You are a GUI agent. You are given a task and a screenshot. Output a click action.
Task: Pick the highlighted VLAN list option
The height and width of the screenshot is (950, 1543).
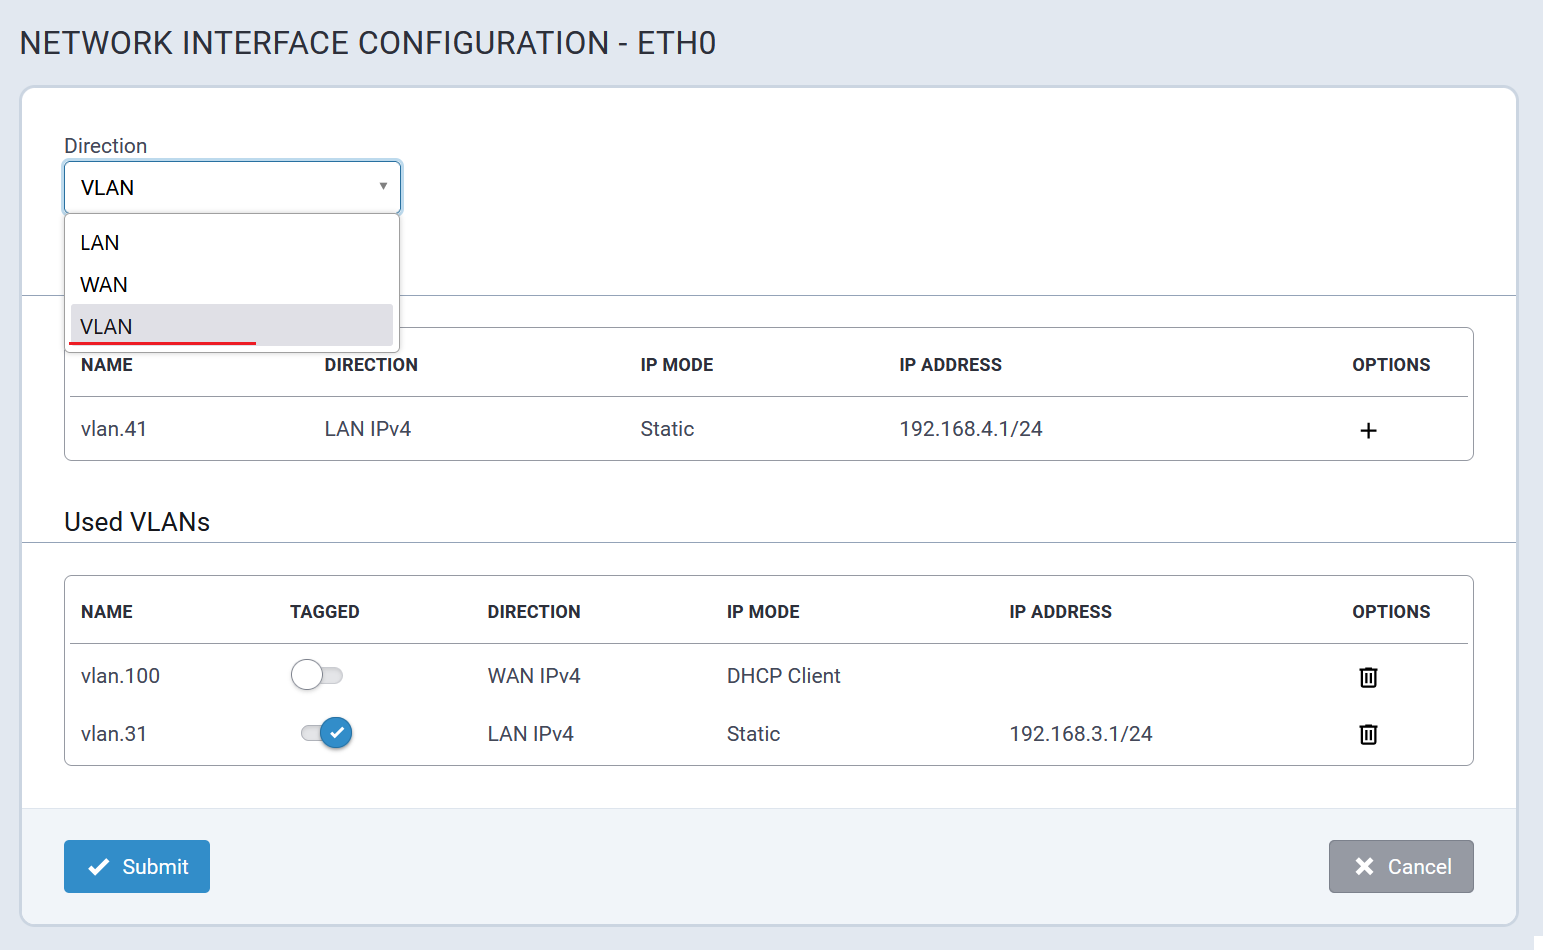pos(106,327)
